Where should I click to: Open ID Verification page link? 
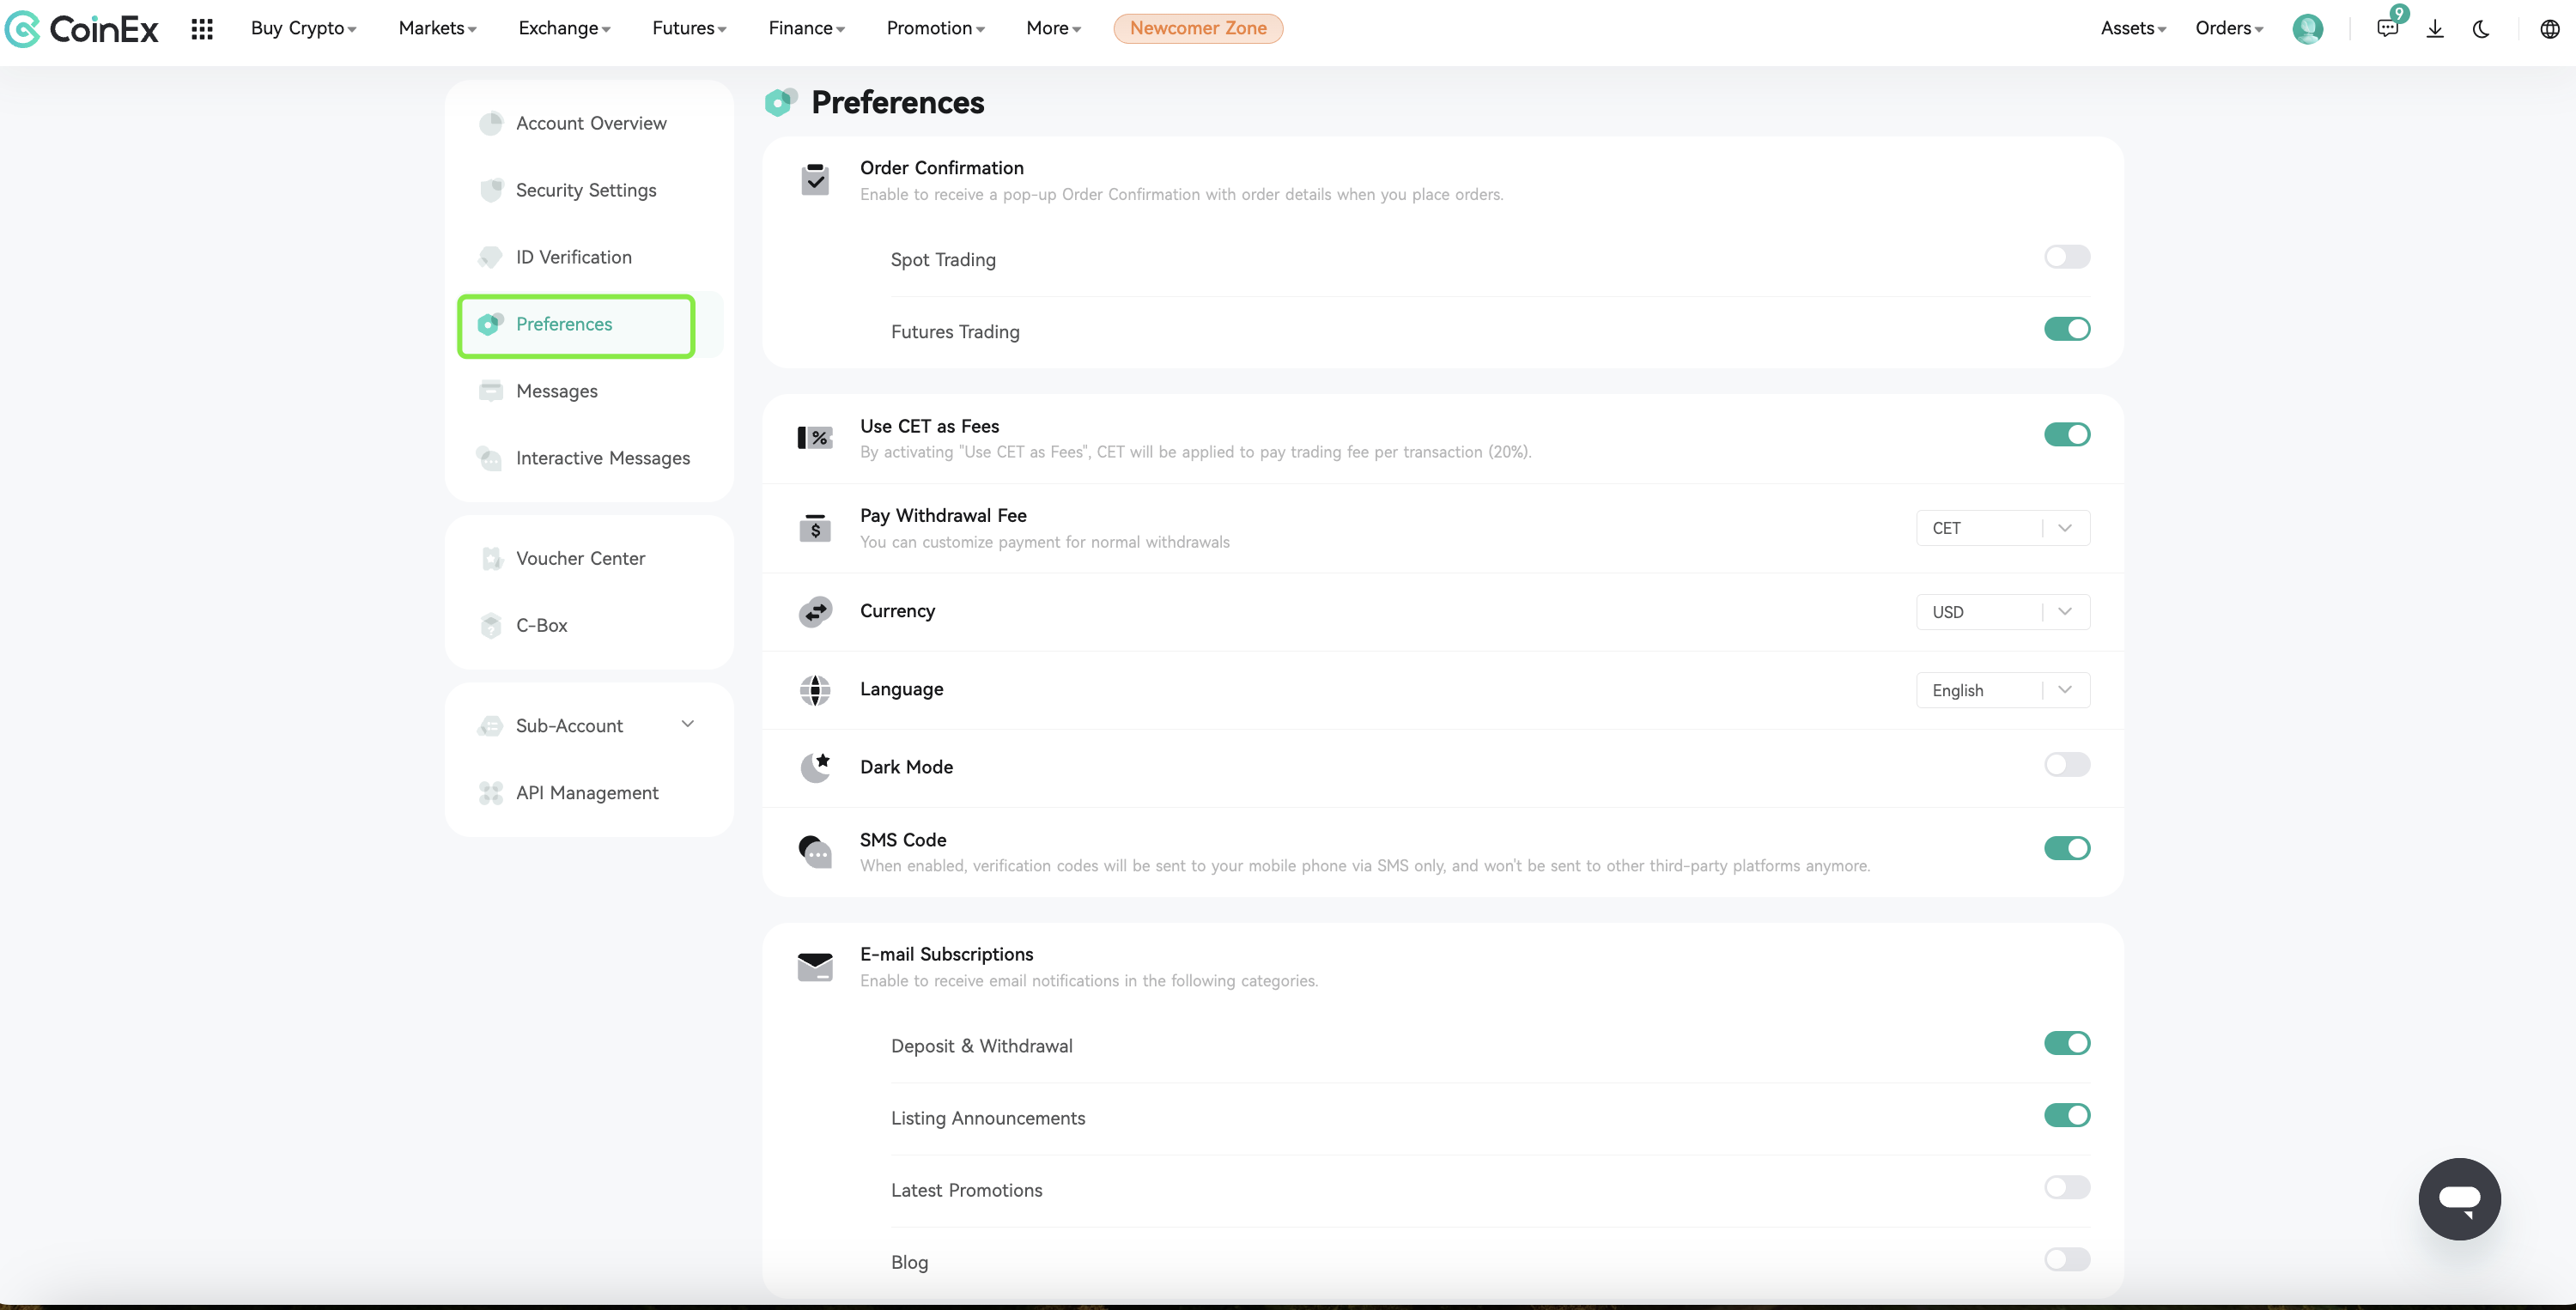(573, 257)
